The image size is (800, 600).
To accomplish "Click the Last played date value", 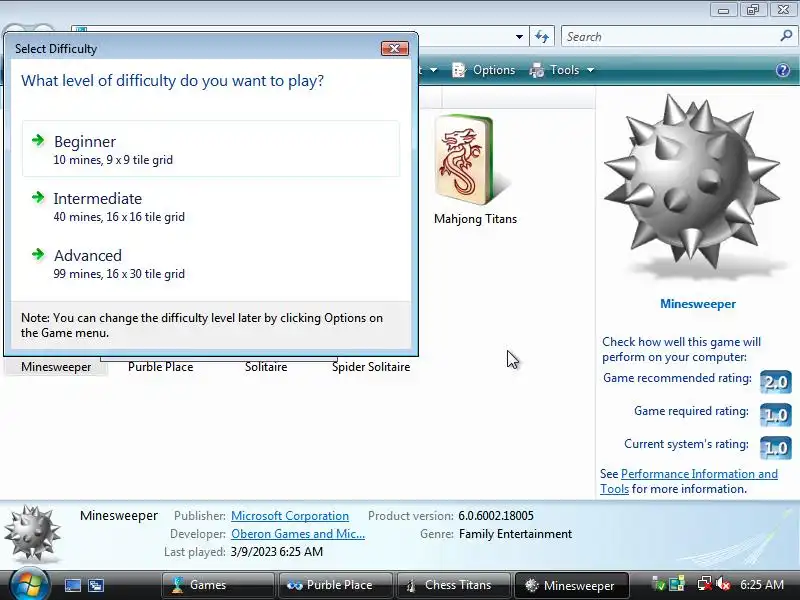I will tap(277, 552).
